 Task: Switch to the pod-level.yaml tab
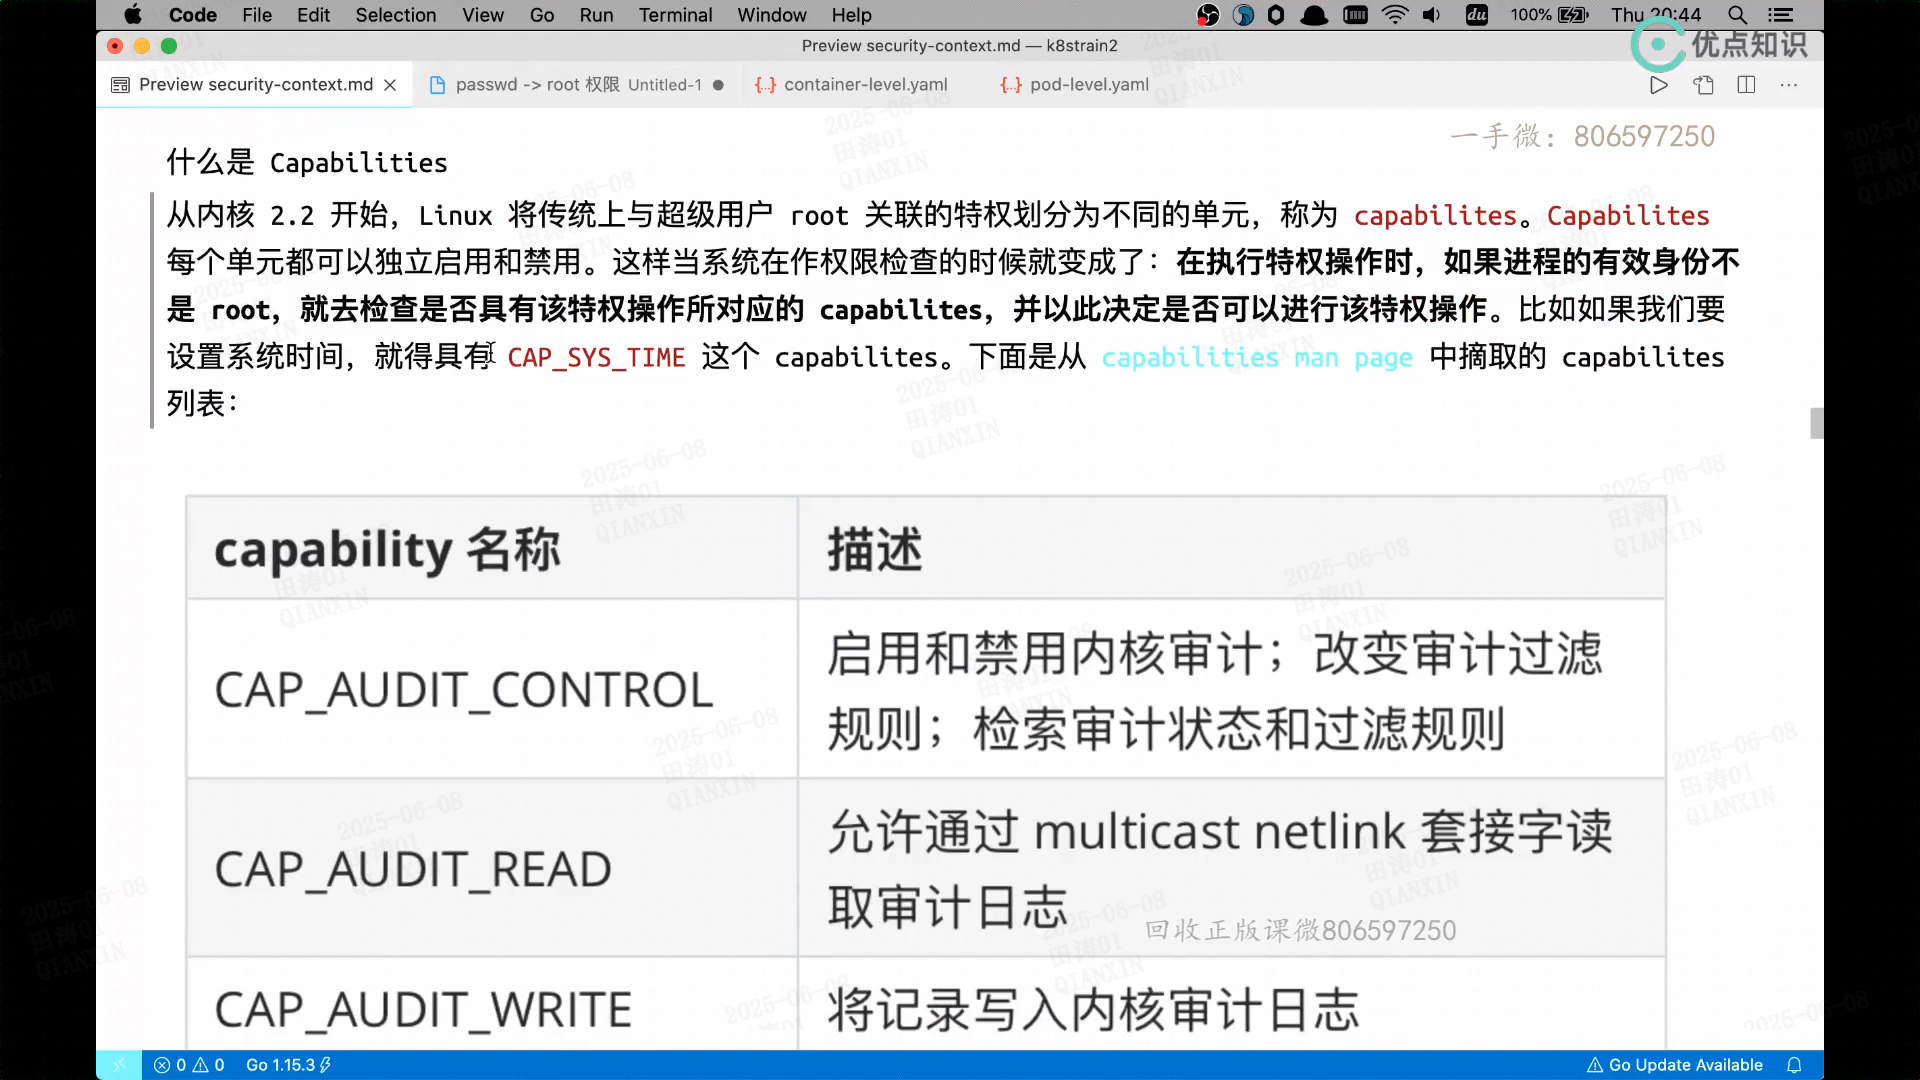point(1088,85)
